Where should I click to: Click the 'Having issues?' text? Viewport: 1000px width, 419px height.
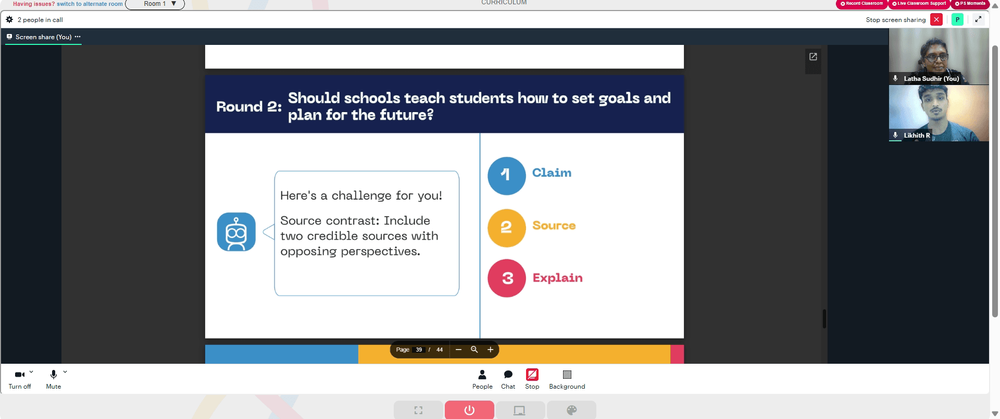[34, 4]
